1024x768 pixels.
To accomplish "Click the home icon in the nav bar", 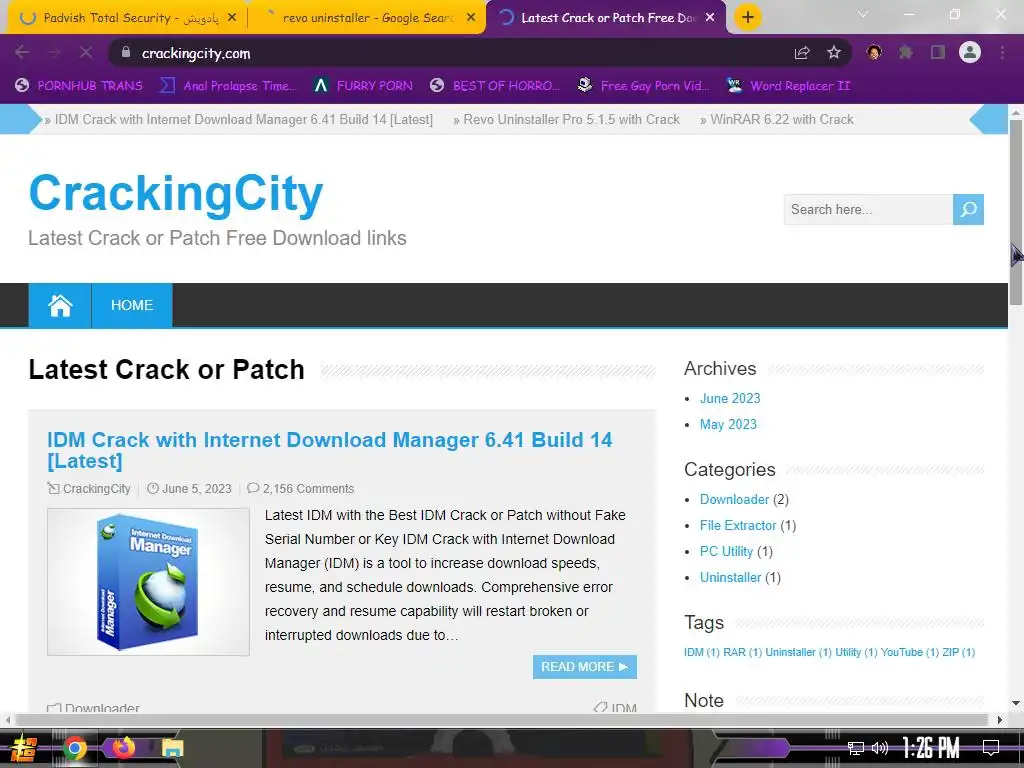I will [60, 305].
